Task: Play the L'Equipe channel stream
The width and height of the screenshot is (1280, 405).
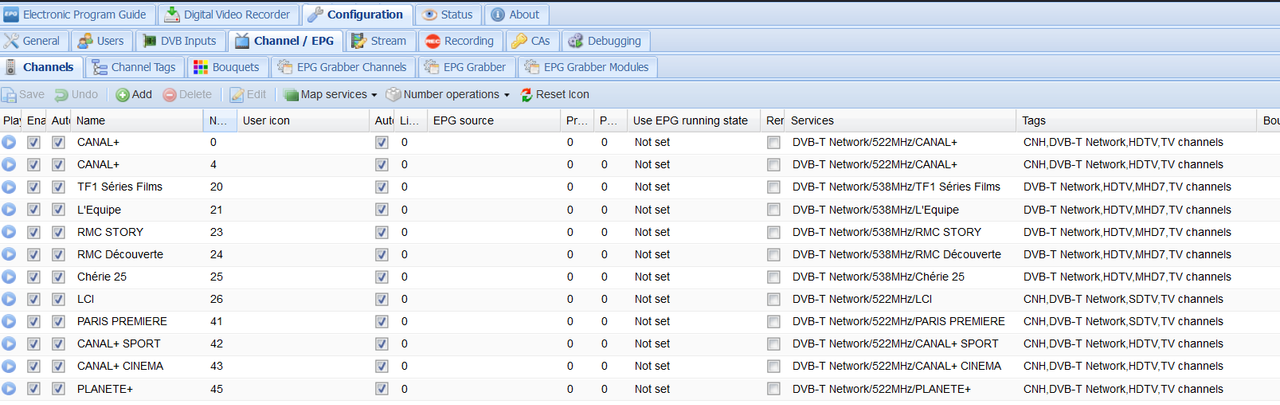Action: point(9,210)
